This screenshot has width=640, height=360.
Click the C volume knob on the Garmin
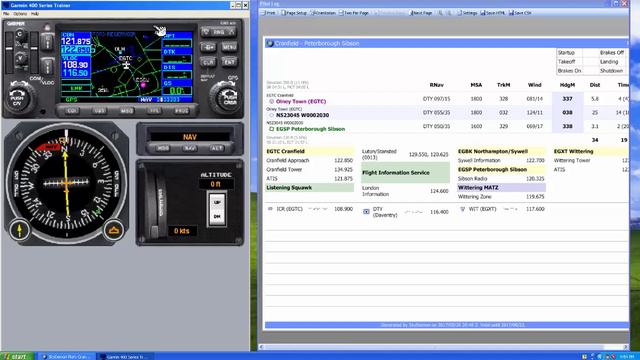20,35
